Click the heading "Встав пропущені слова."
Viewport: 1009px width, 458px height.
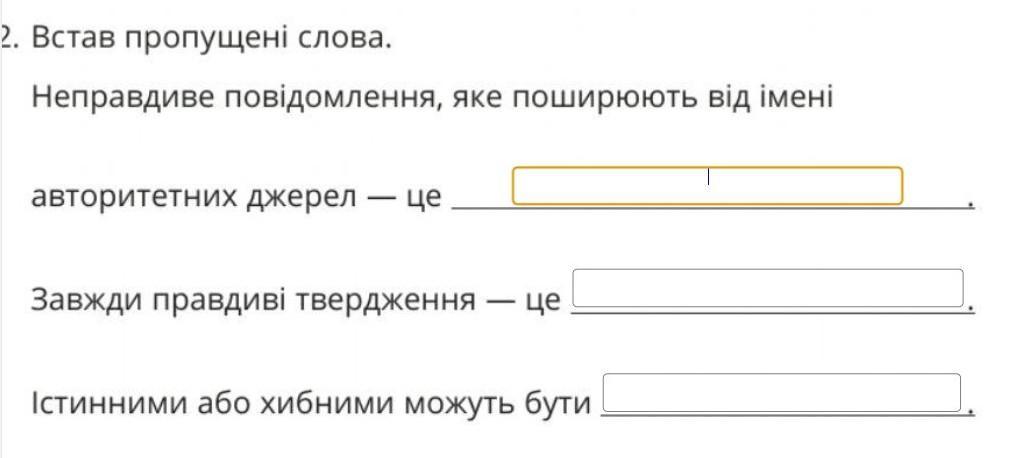212,40
